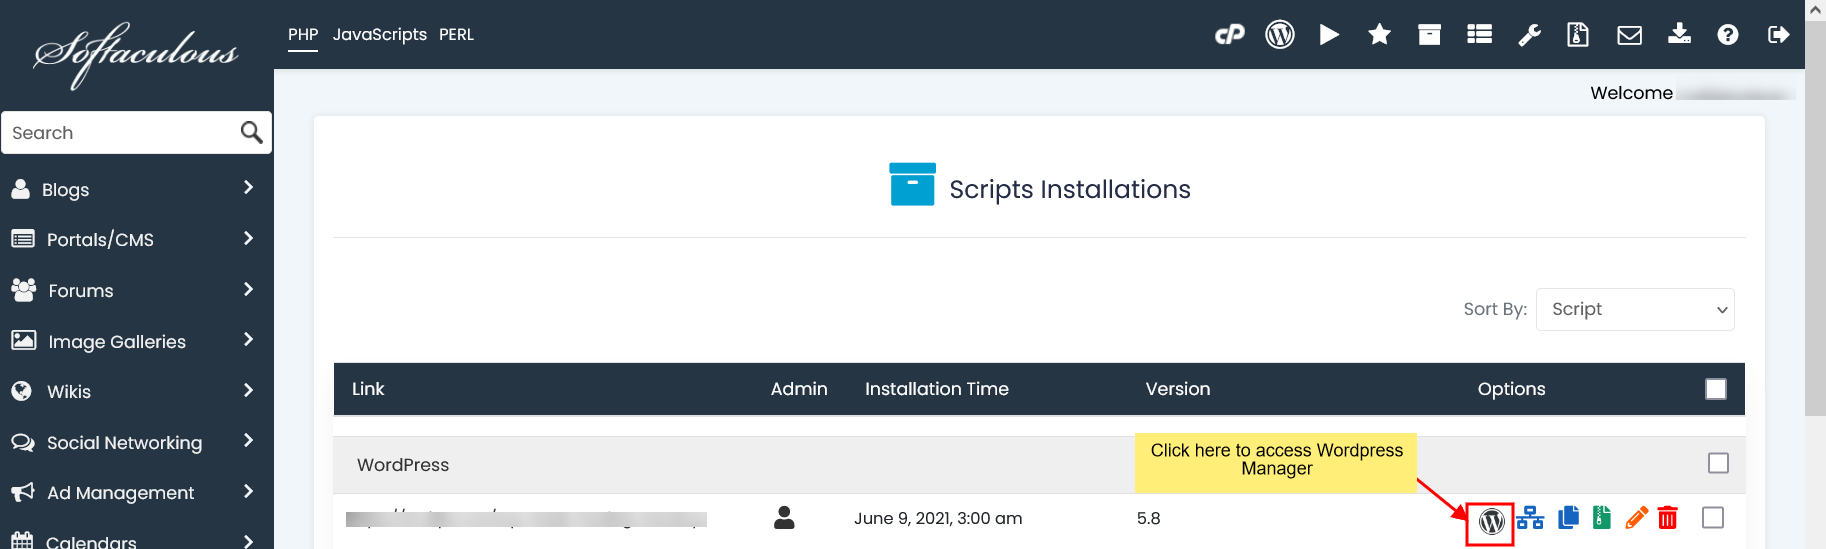Switch to the JavaScripts tab
Viewport: 1826px width, 549px height.
click(x=379, y=34)
